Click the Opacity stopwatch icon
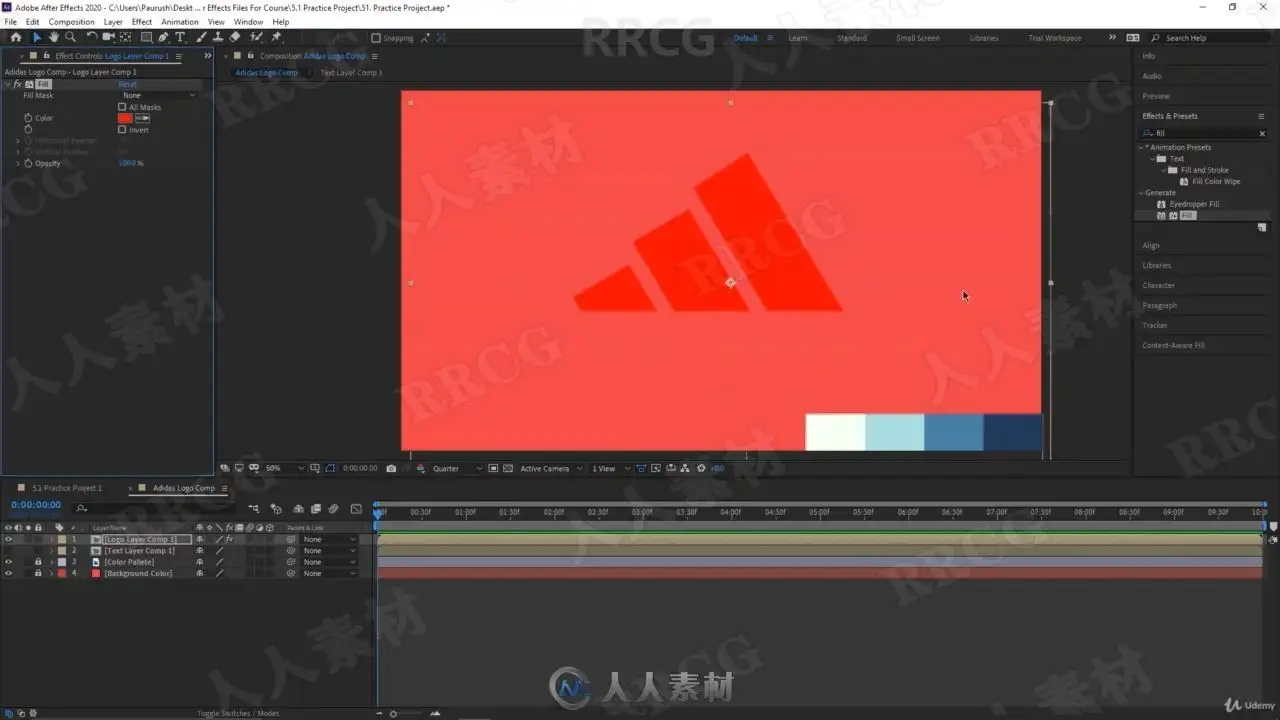 pyautogui.click(x=28, y=163)
